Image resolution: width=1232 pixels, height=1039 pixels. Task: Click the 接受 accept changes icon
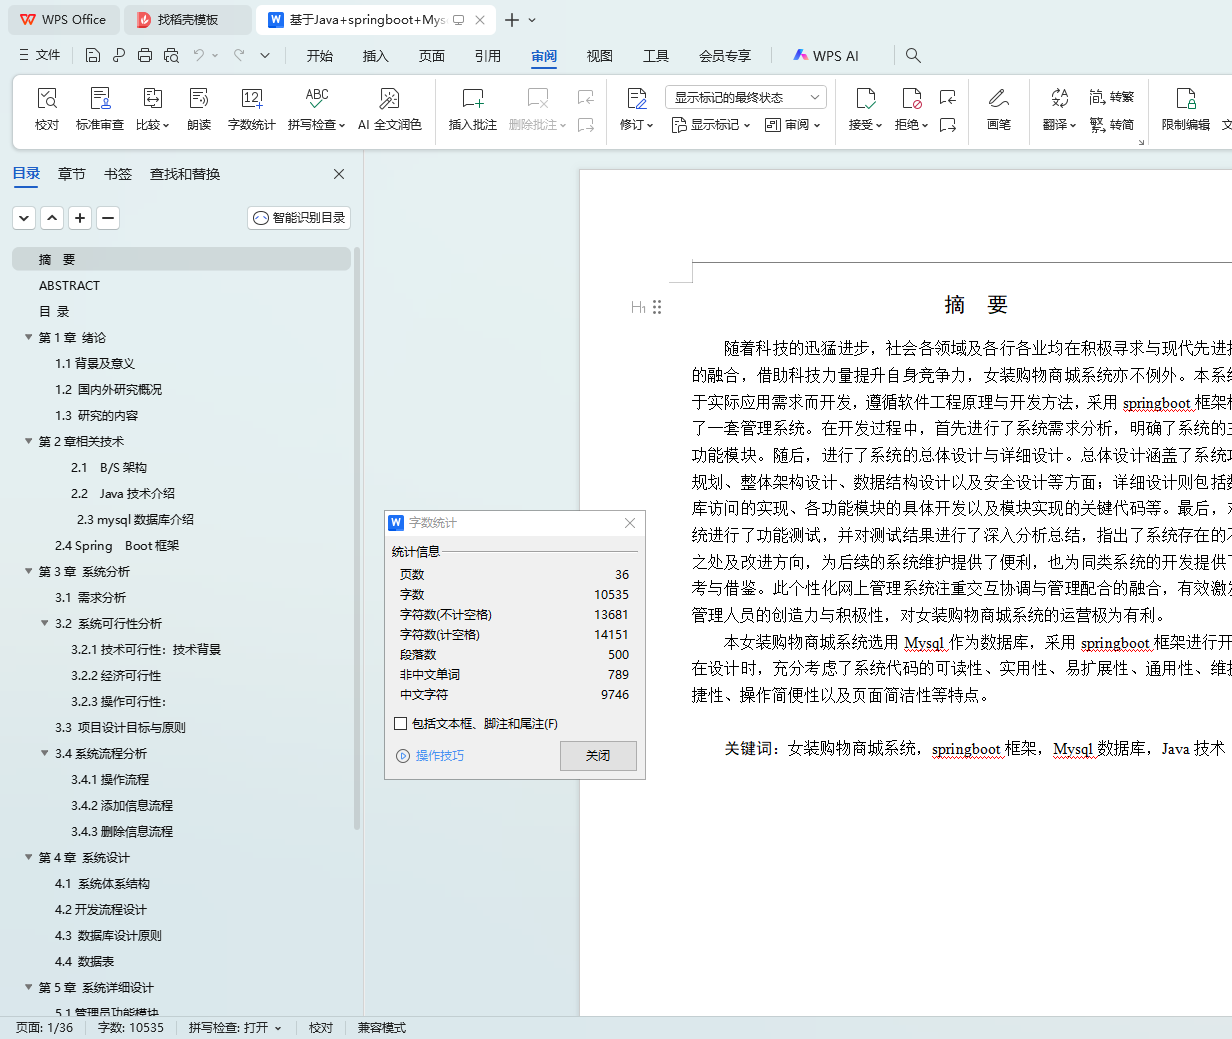866,98
